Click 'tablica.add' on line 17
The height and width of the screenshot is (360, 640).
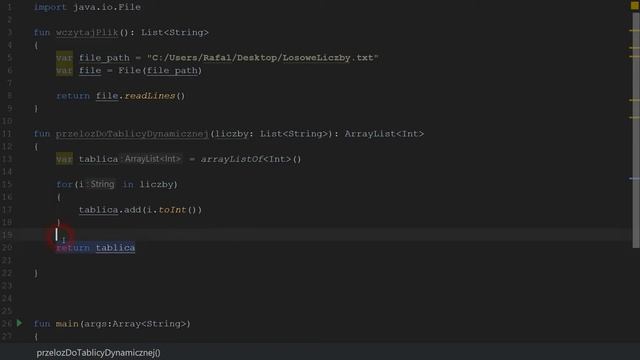(x=110, y=209)
